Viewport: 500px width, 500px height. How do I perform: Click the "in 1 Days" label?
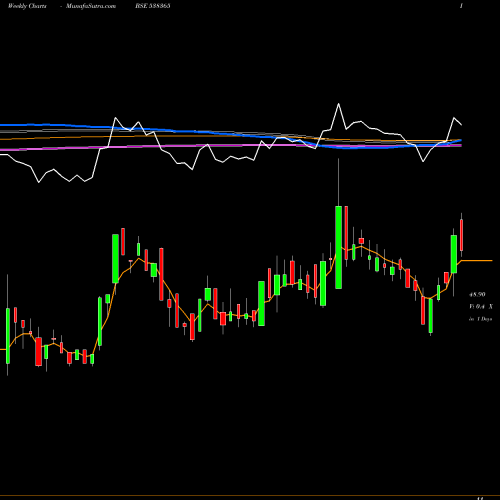(x=480, y=319)
